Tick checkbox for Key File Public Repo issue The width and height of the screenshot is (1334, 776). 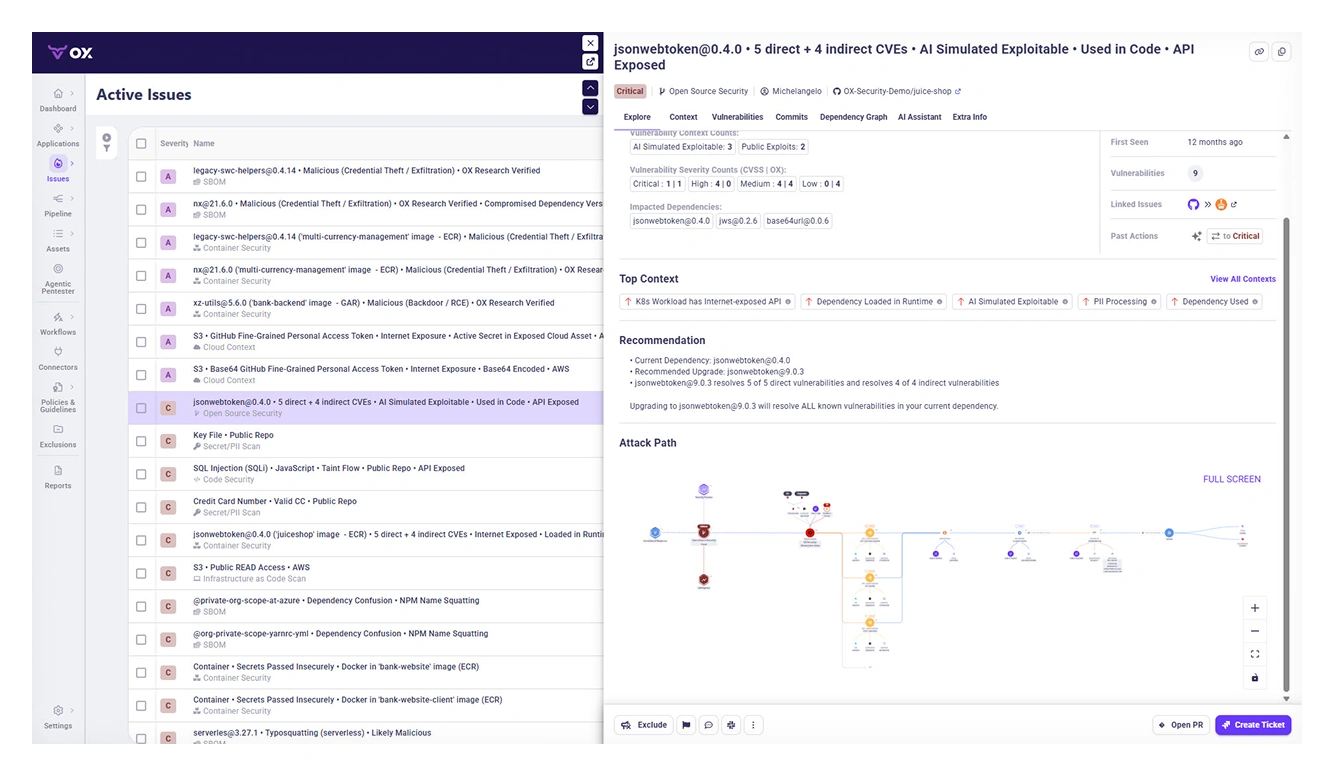pos(141,441)
